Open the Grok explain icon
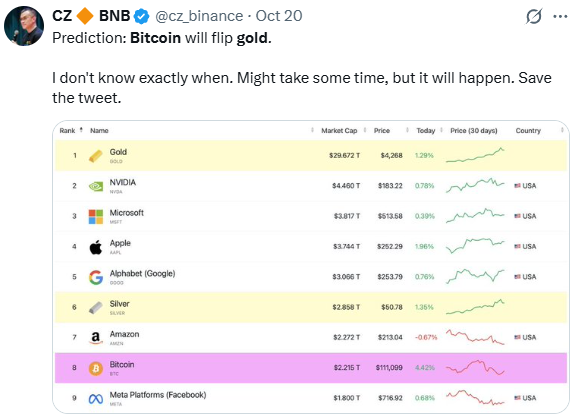This screenshot has width=577, height=417. 534,16
